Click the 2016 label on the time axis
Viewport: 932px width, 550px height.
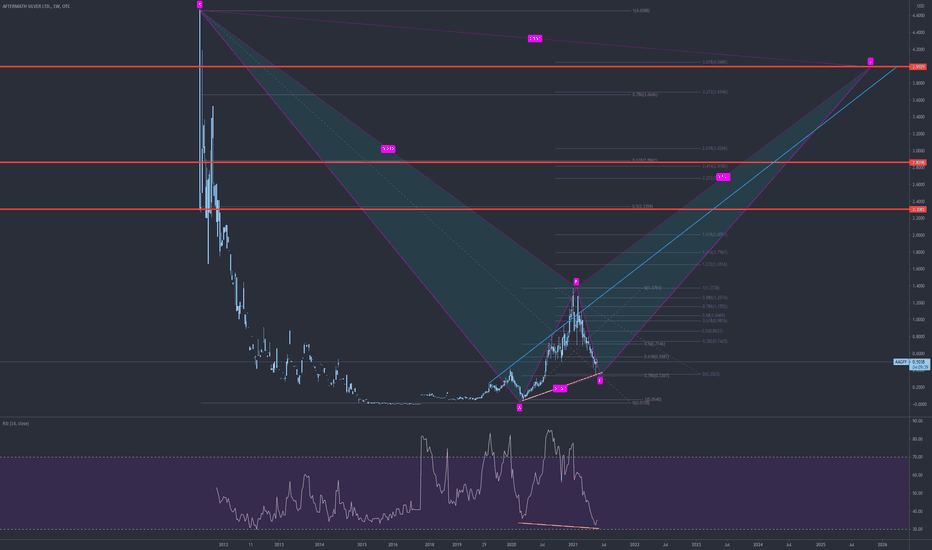click(392, 545)
